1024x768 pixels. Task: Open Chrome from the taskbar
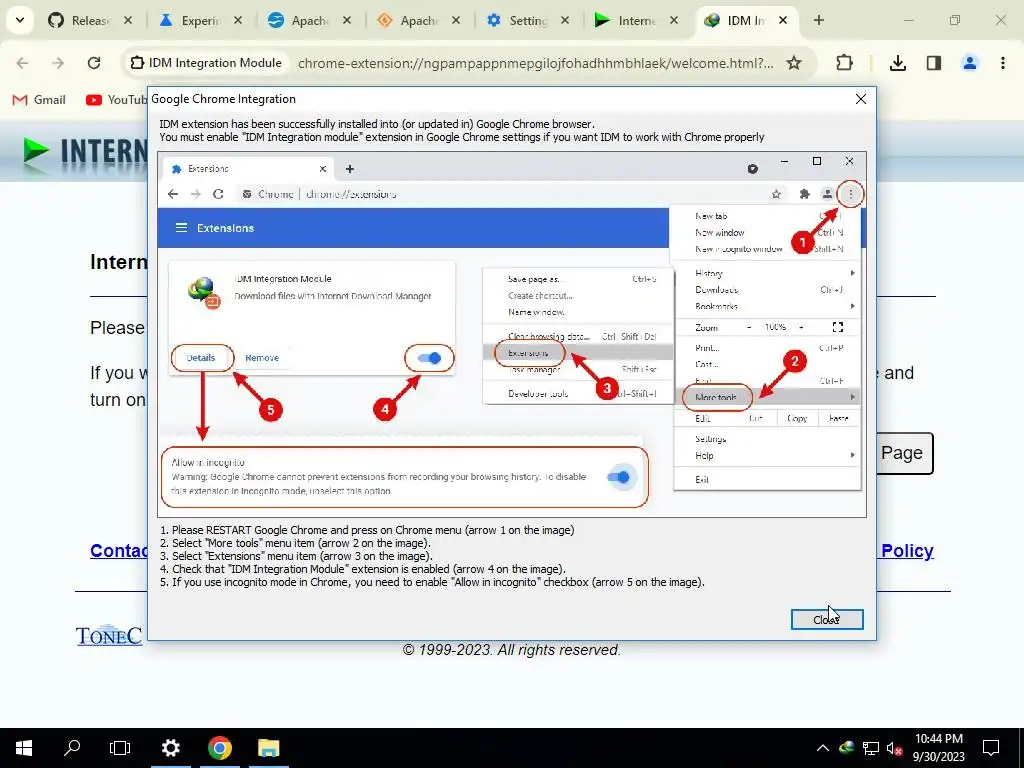(220, 748)
